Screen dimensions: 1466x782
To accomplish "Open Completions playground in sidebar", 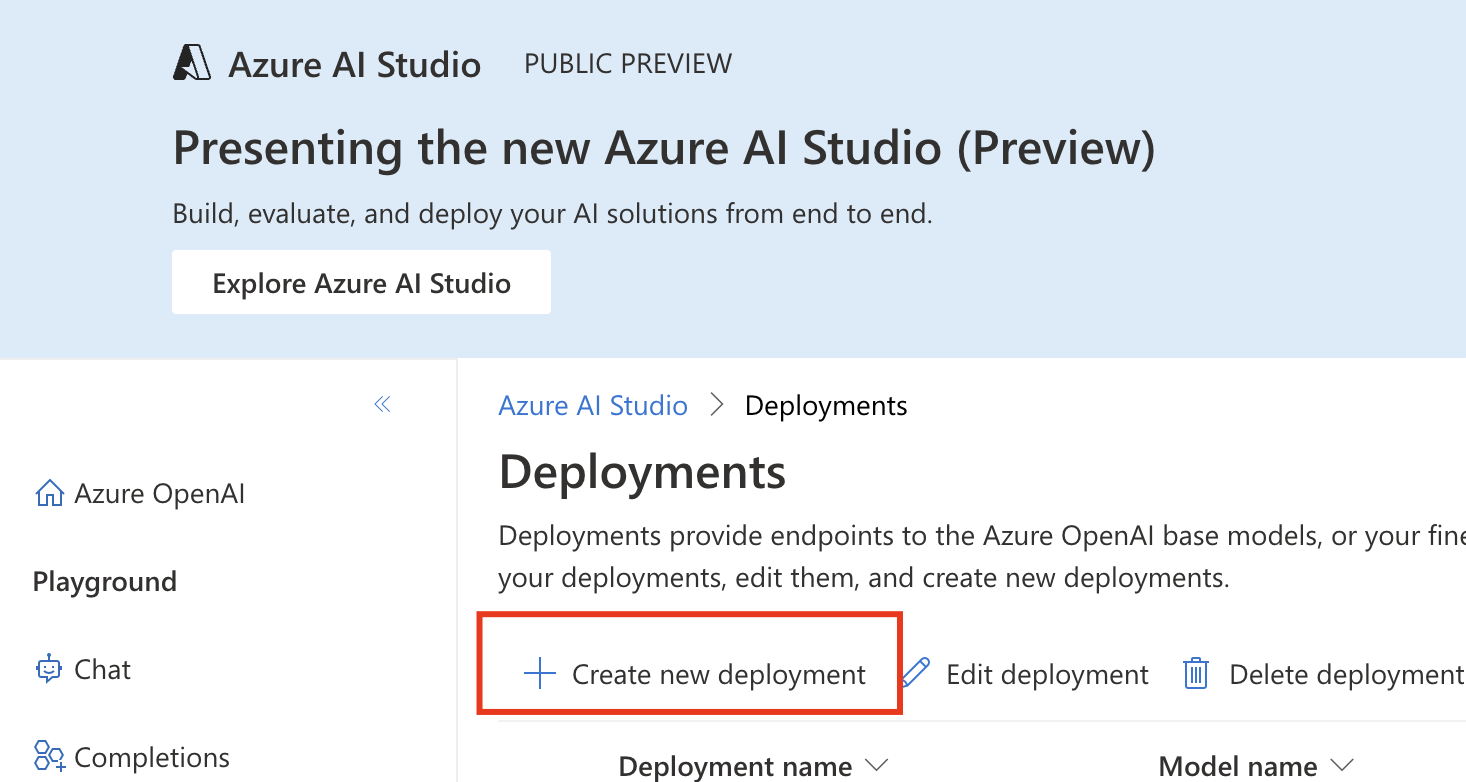I will pyautogui.click(x=132, y=757).
